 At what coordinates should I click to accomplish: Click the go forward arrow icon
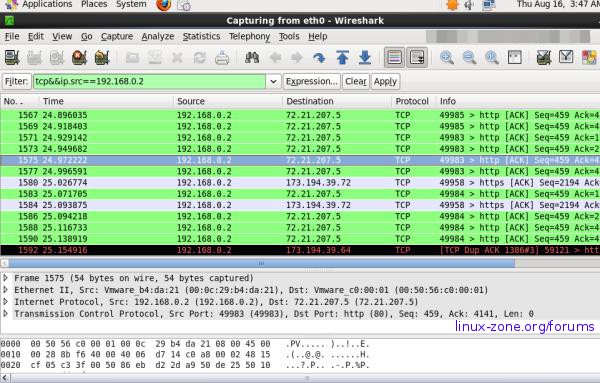pyautogui.click(x=297, y=58)
